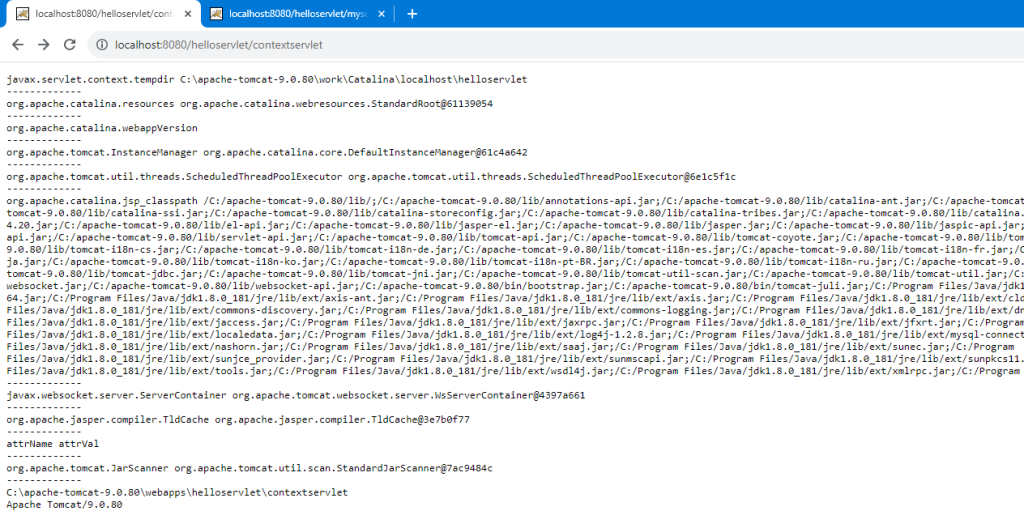Switch to the localhost:8080/helloservlet/mys tab
The width and height of the screenshot is (1024, 528).
(297, 14)
